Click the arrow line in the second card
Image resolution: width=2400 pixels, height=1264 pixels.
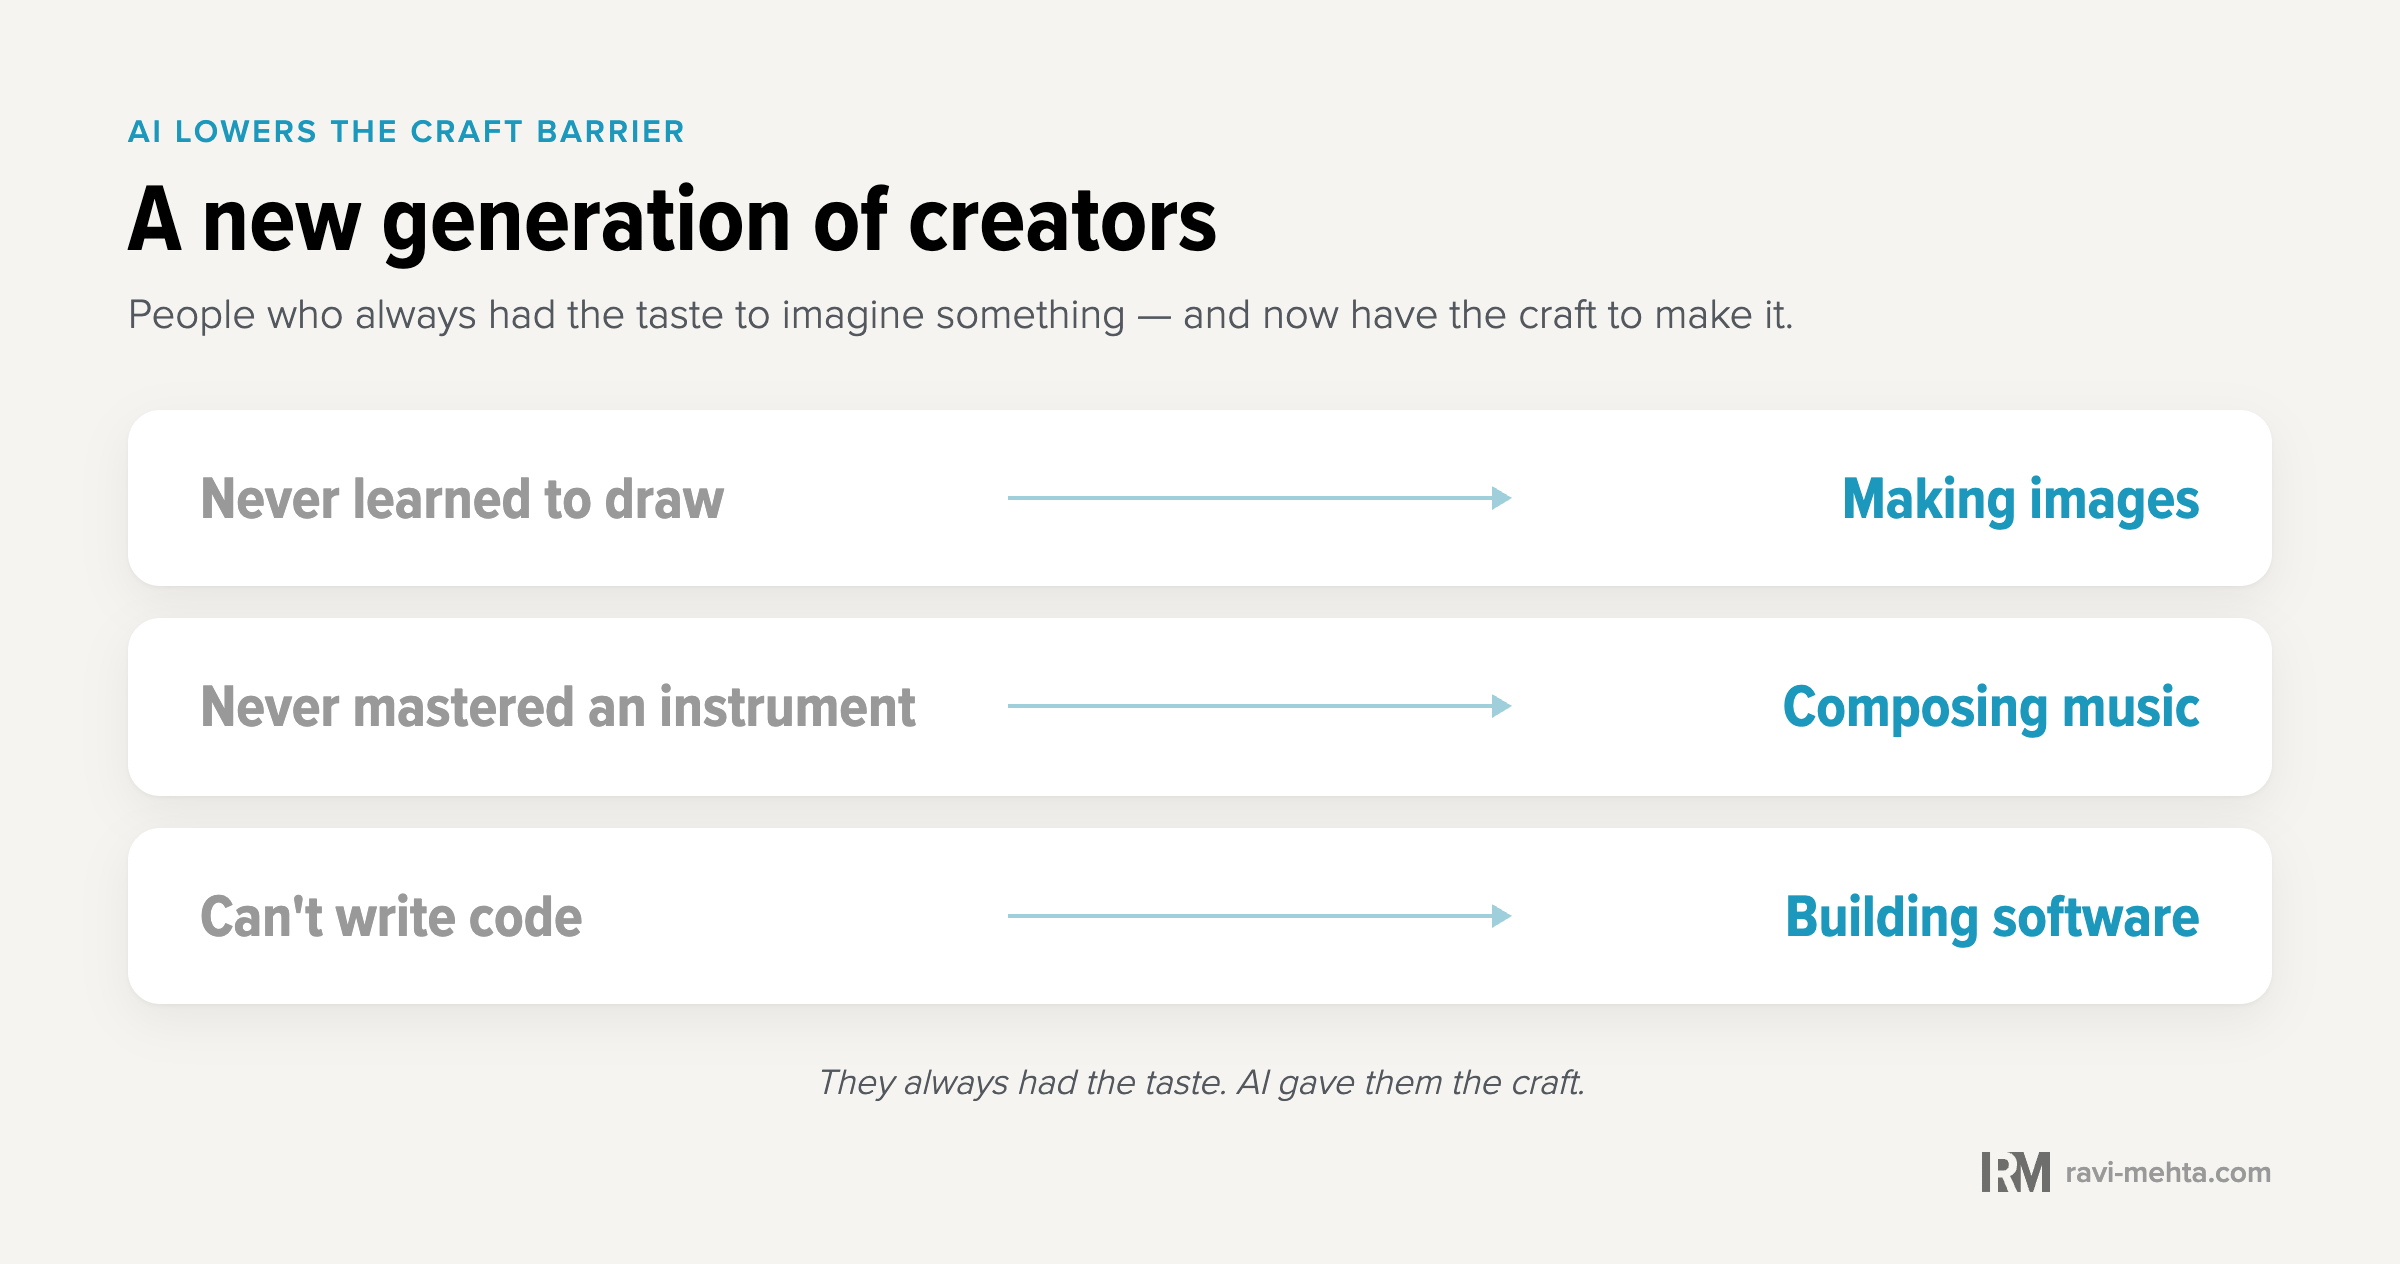pos(1260,706)
